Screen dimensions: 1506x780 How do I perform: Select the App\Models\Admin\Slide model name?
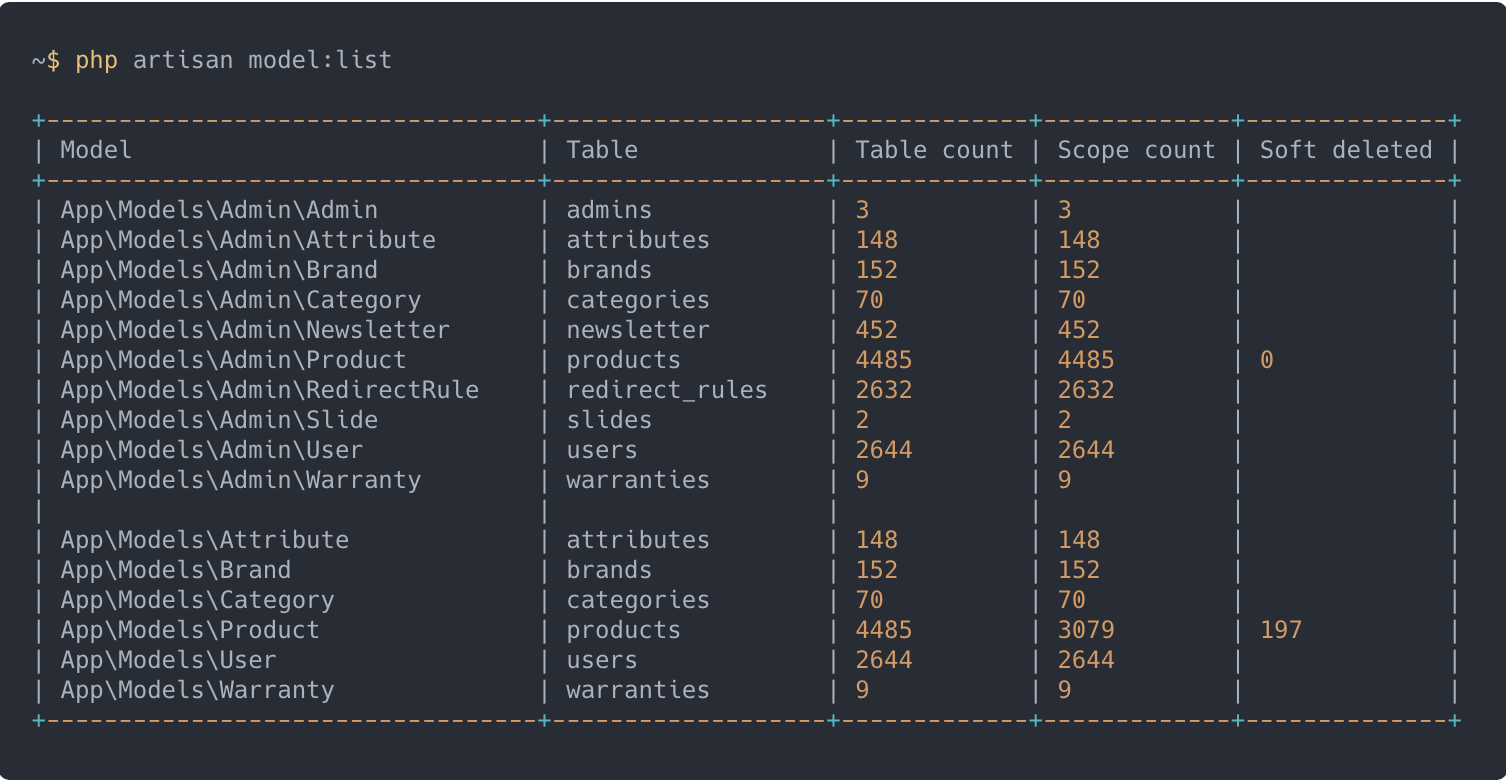(219, 420)
